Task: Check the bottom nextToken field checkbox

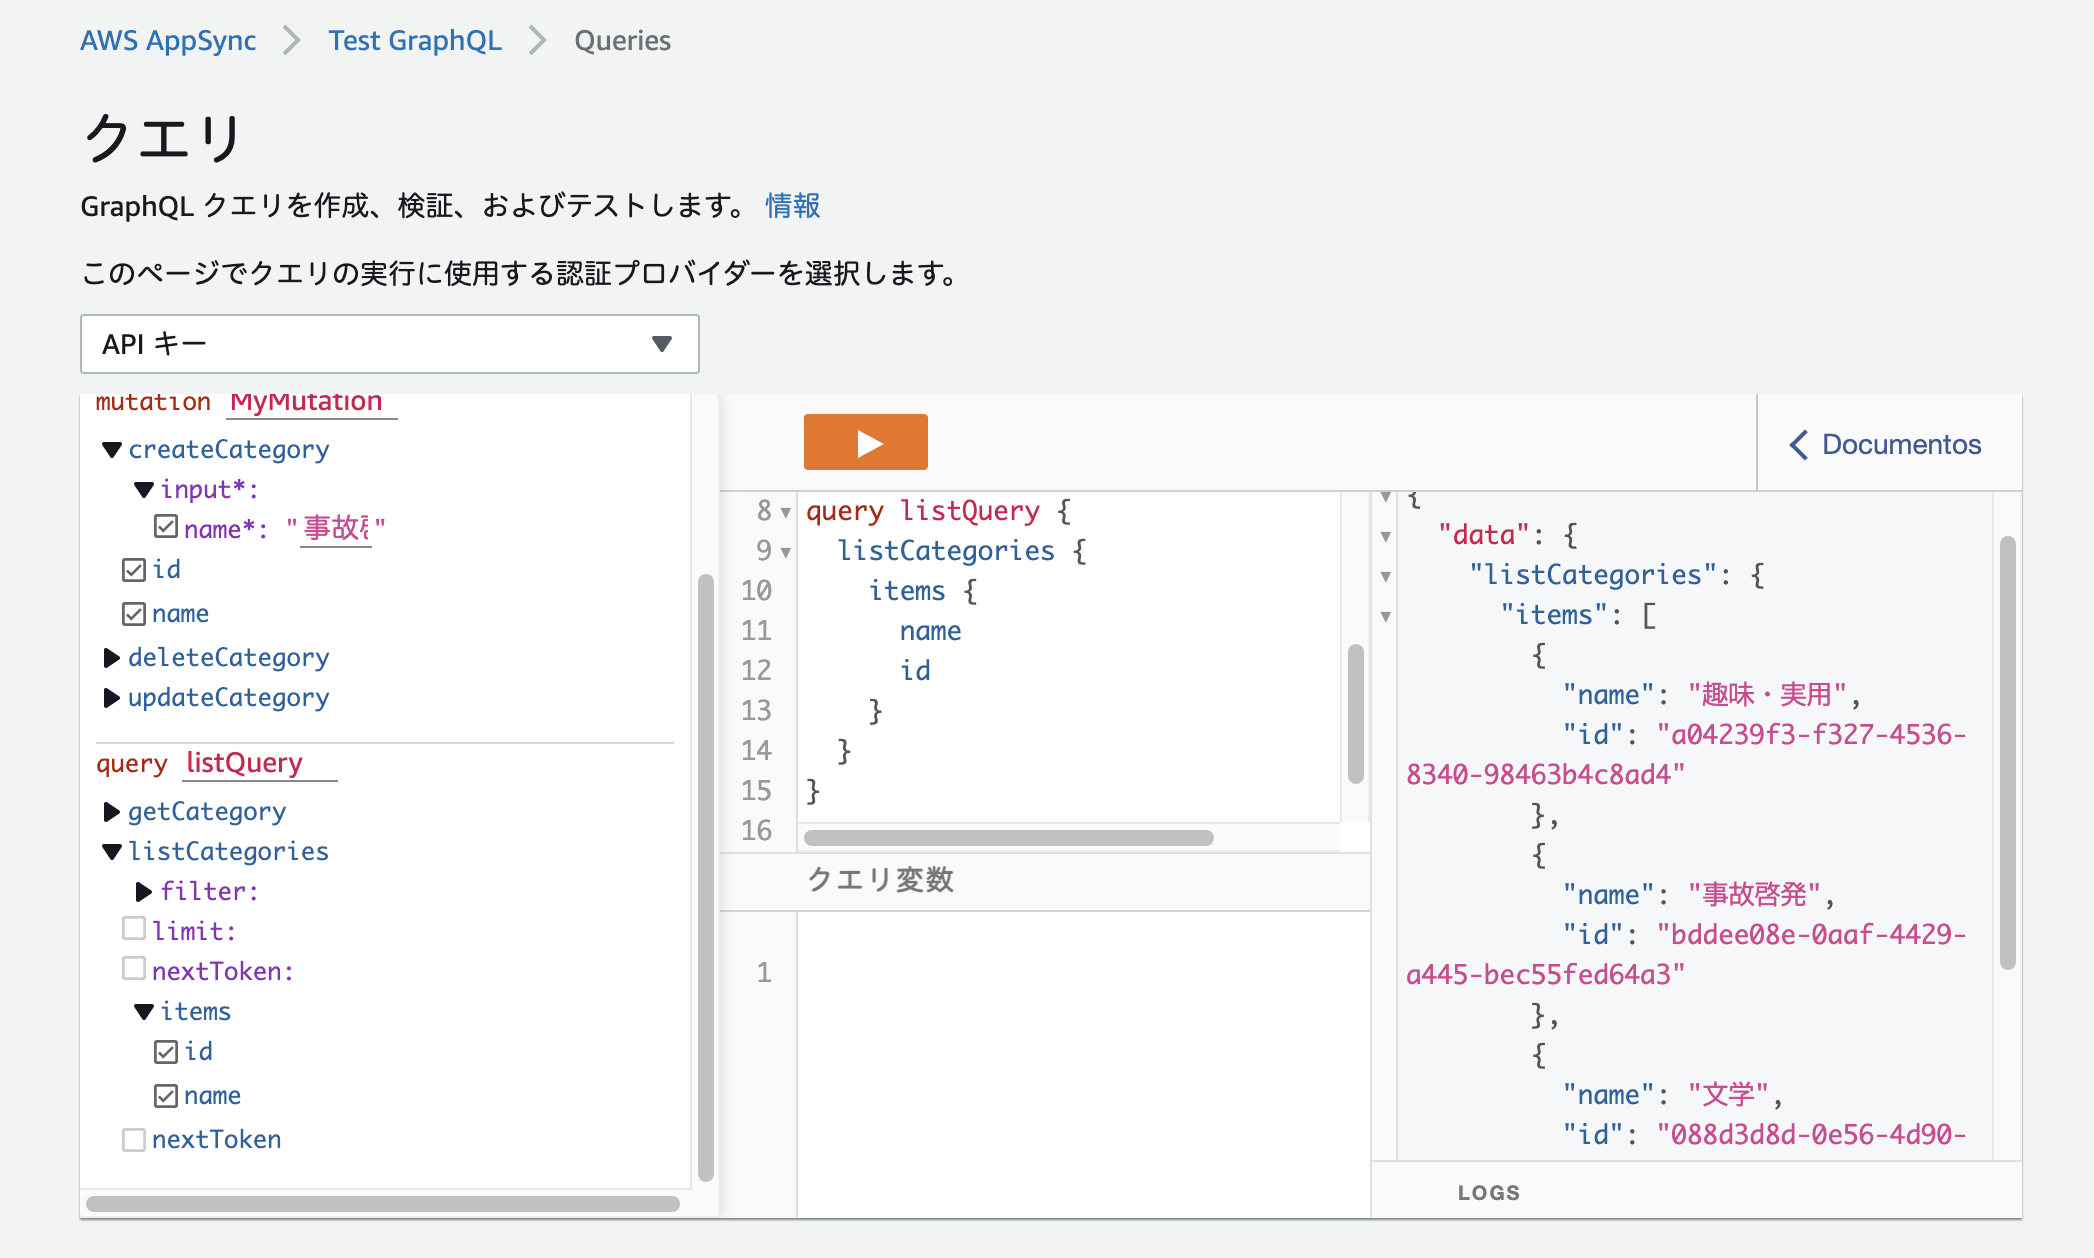Action: coord(134,1140)
